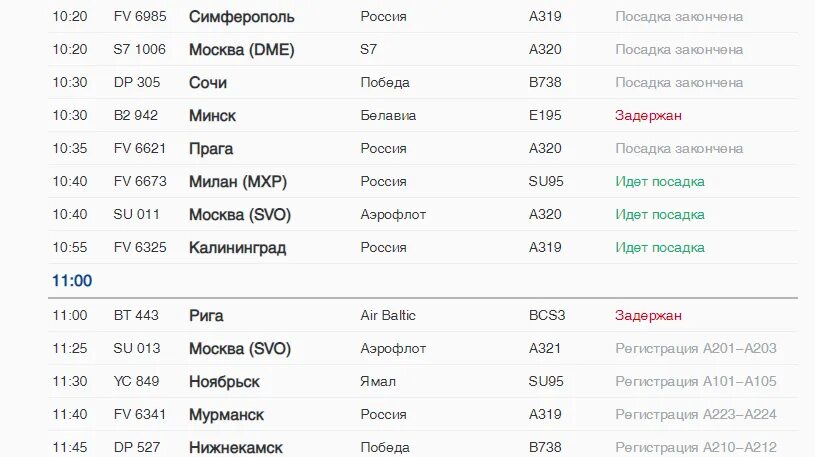Open the Симферополь destination link

tap(242, 17)
